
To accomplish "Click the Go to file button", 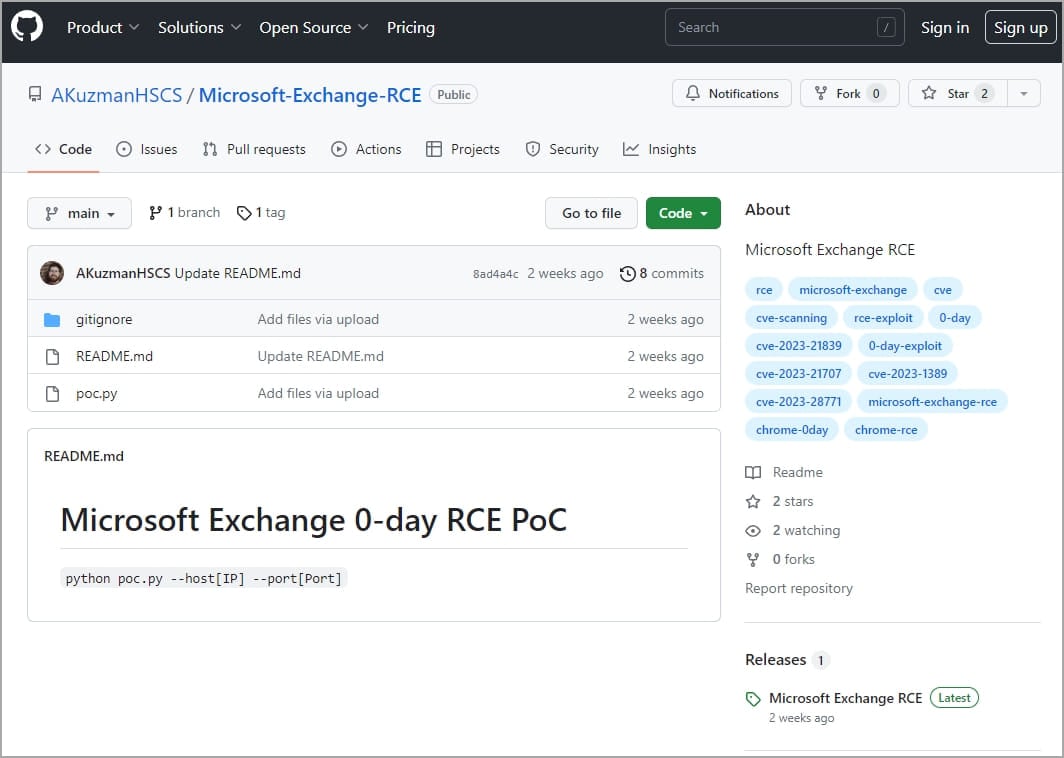I will [591, 213].
